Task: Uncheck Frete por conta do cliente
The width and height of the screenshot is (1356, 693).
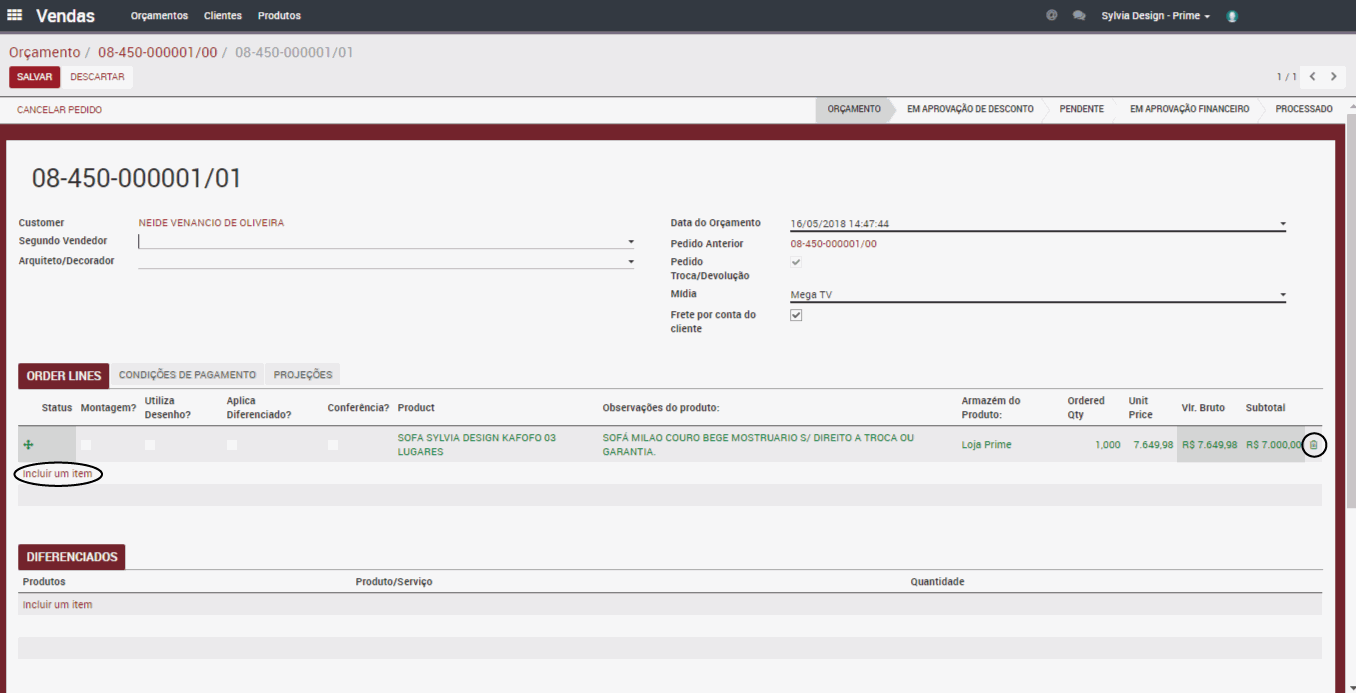Action: (x=796, y=315)
